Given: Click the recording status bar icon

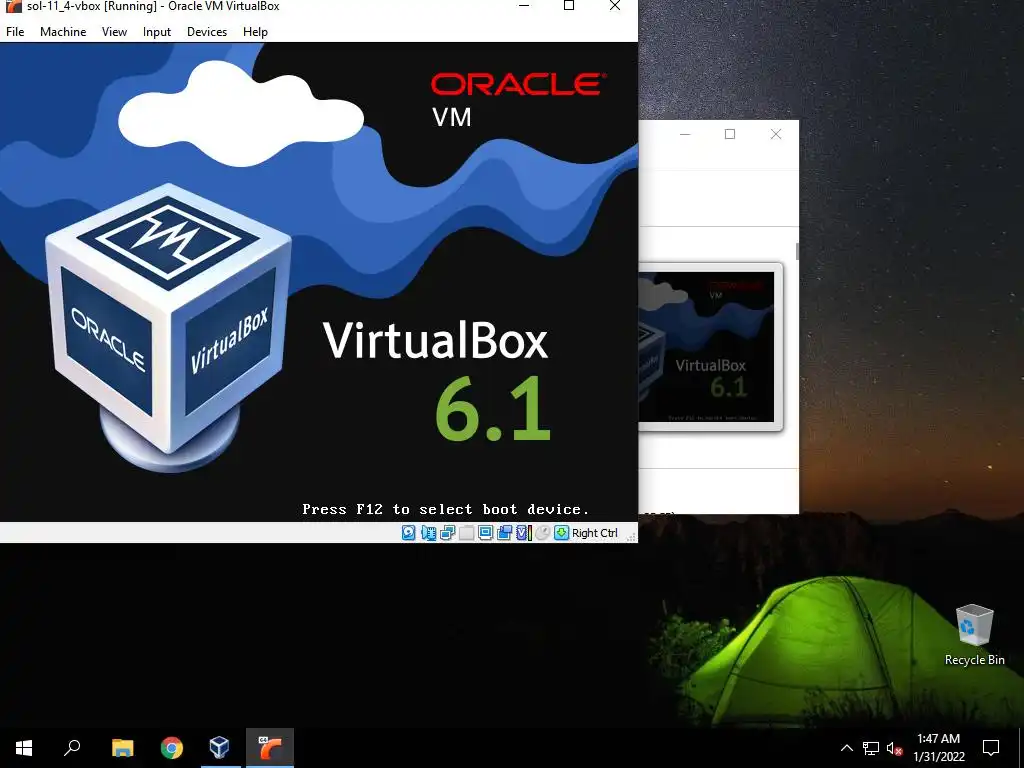Looking at the screenshot, I should pyautogui.click(x=504, y=533).
